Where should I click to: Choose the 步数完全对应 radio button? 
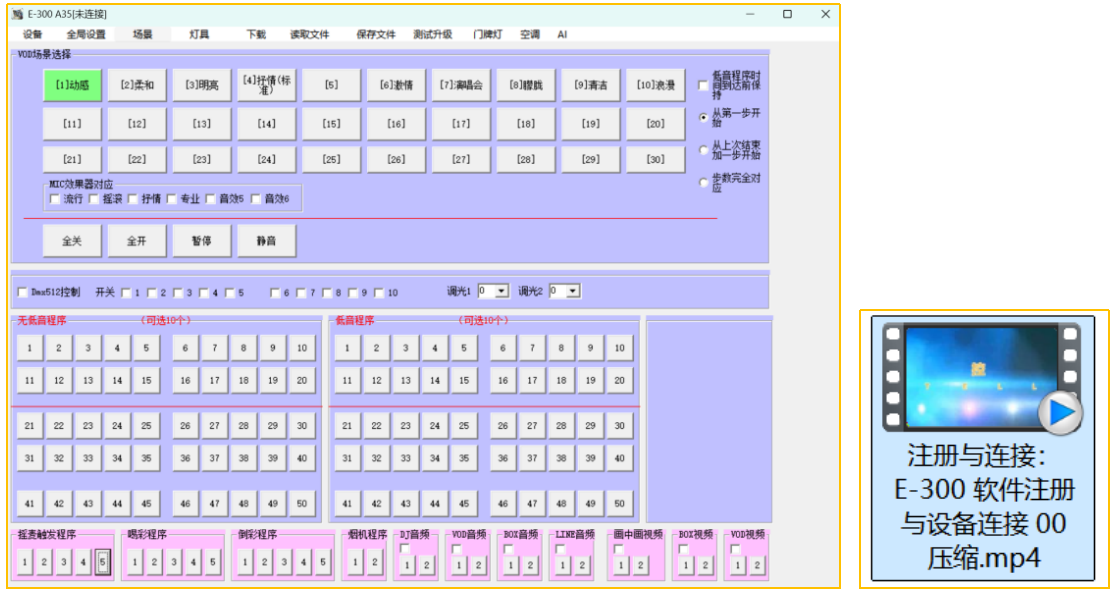[703, 183]
